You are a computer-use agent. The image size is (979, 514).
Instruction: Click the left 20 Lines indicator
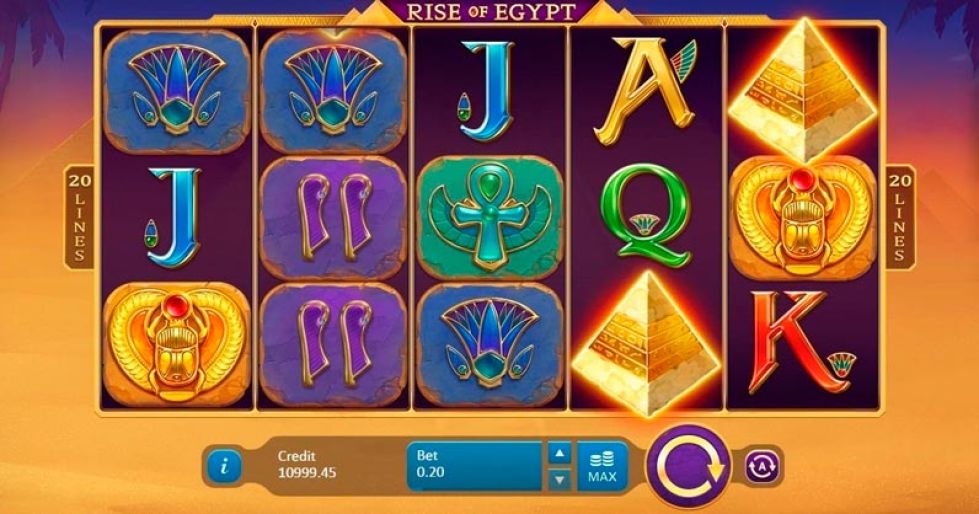(79, 217)
